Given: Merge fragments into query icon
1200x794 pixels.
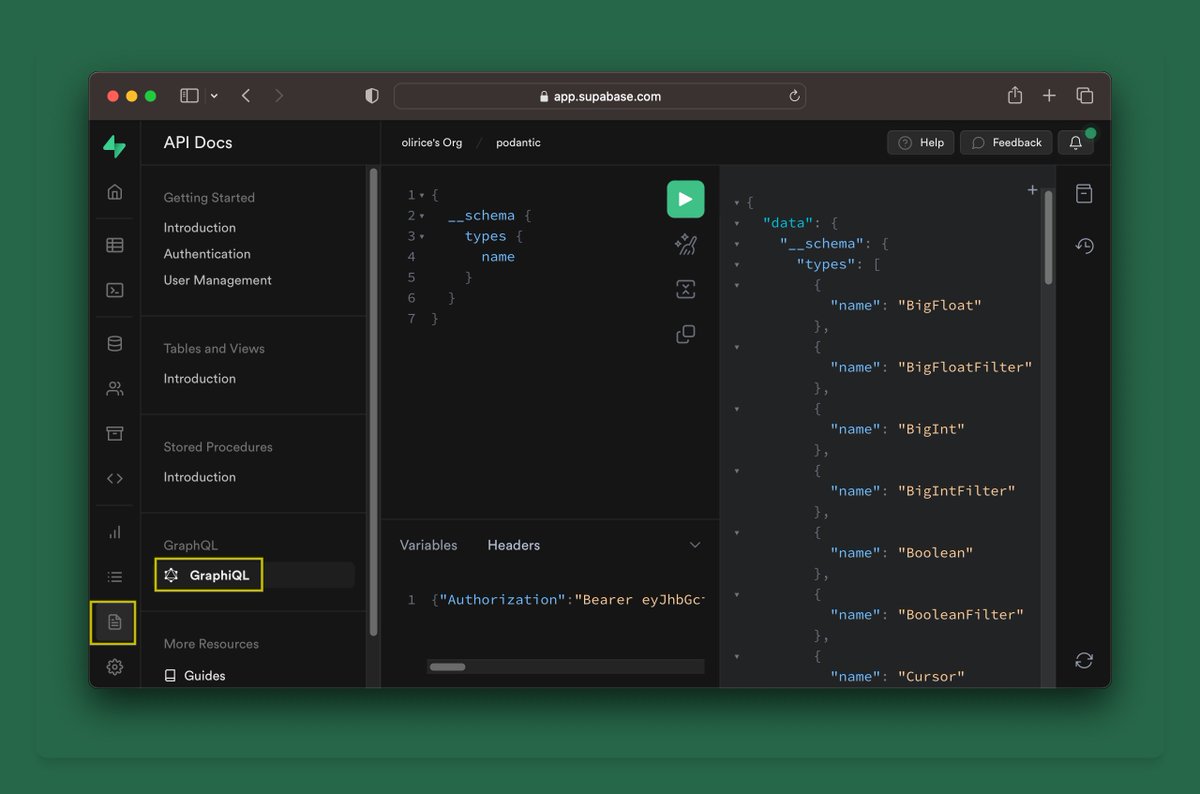Looking at the screenshot, I should click(x=686, y=289).
